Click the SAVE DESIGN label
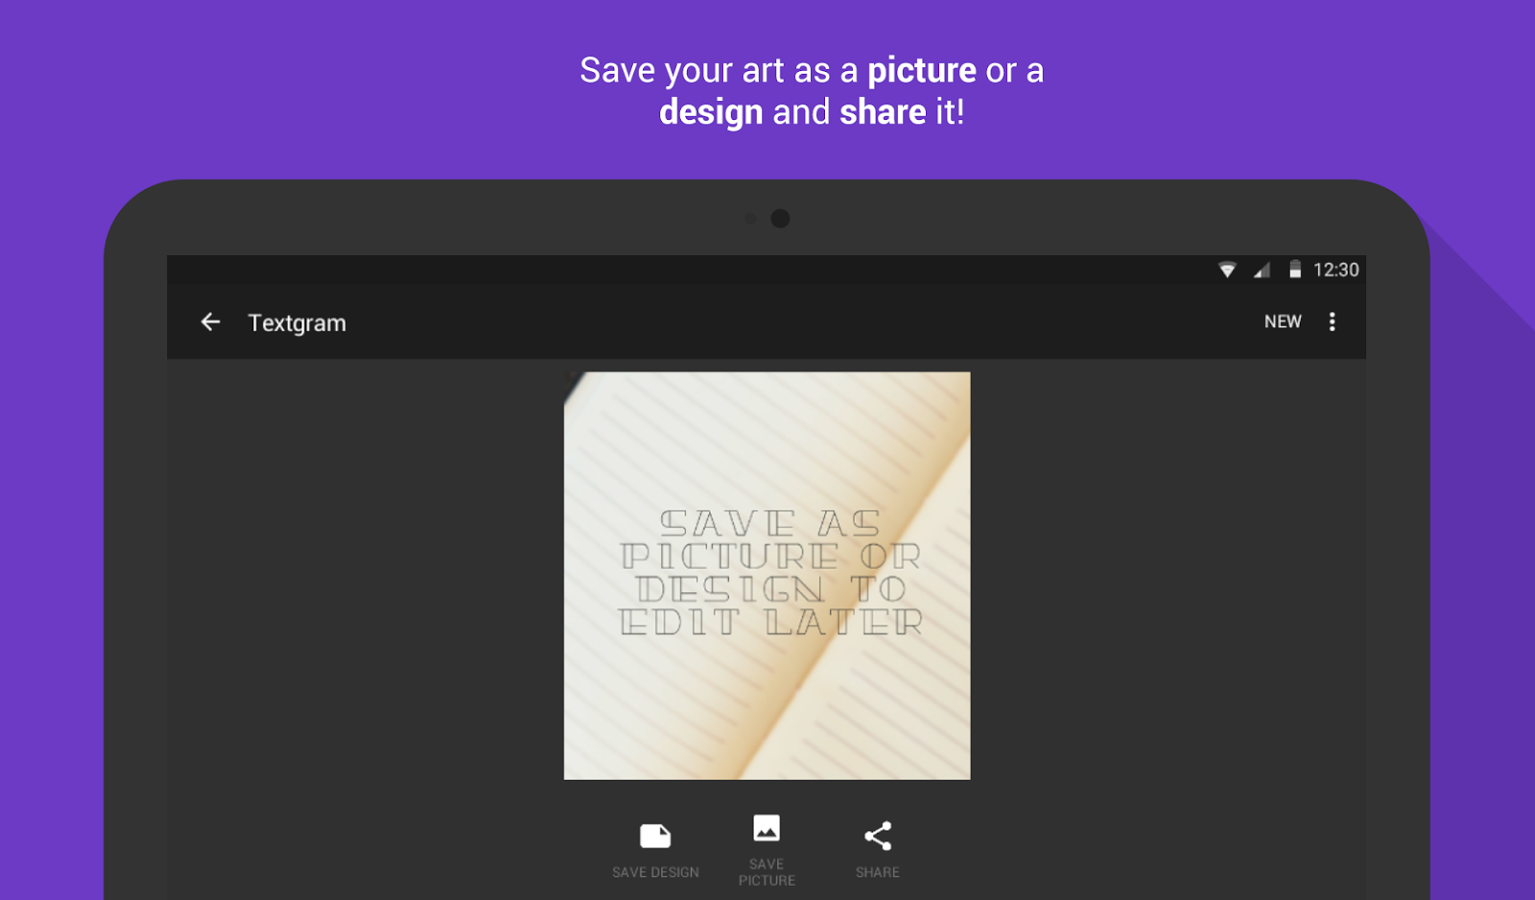Screen dimensions: 1535x900 (656, 872)
